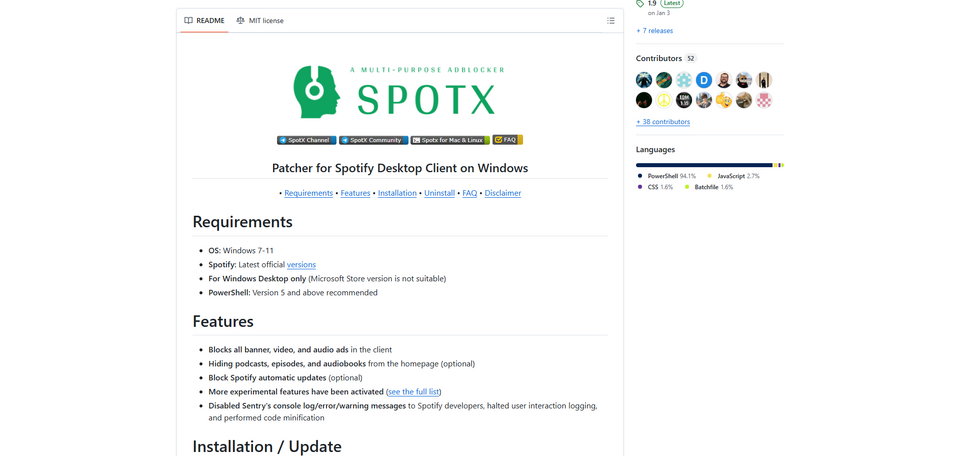Open the light-blue pixel pattern avatar
This screenshot has height=456, width=960.
(684, 80)
